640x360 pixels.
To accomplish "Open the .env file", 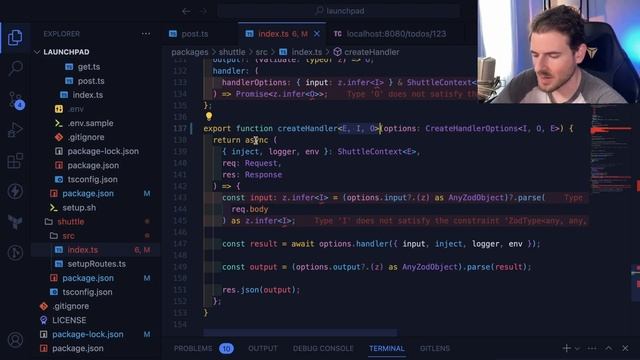I will (76, 109).
